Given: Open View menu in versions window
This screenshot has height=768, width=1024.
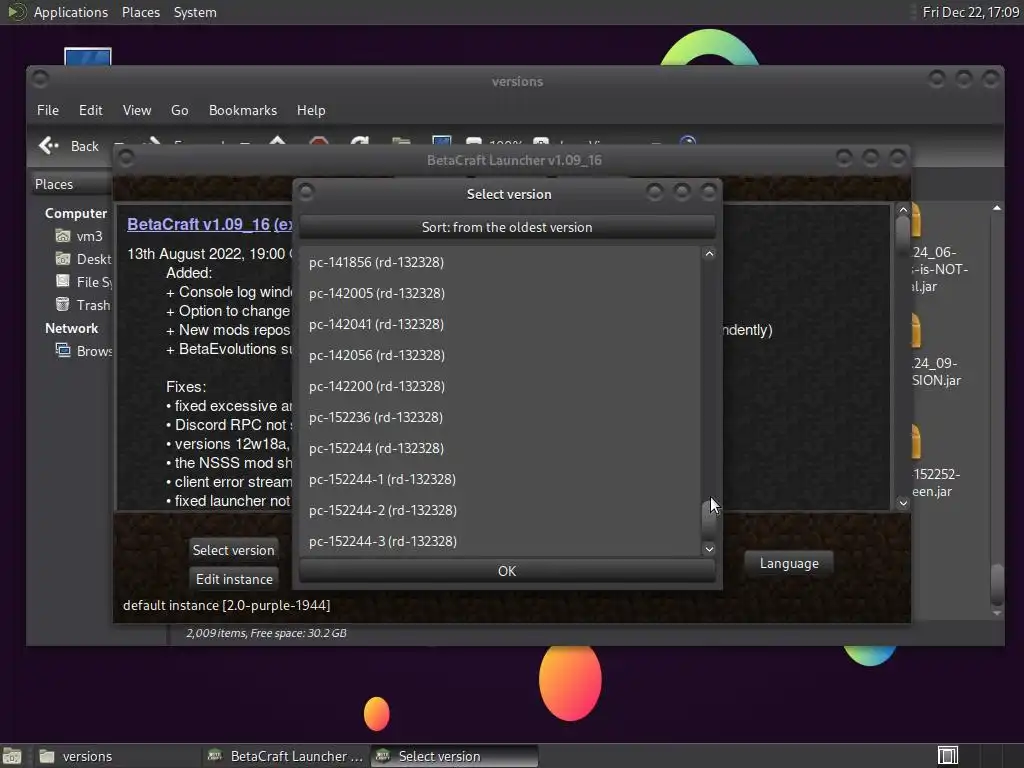Looking at the screenshot, I should pos(136,110).
